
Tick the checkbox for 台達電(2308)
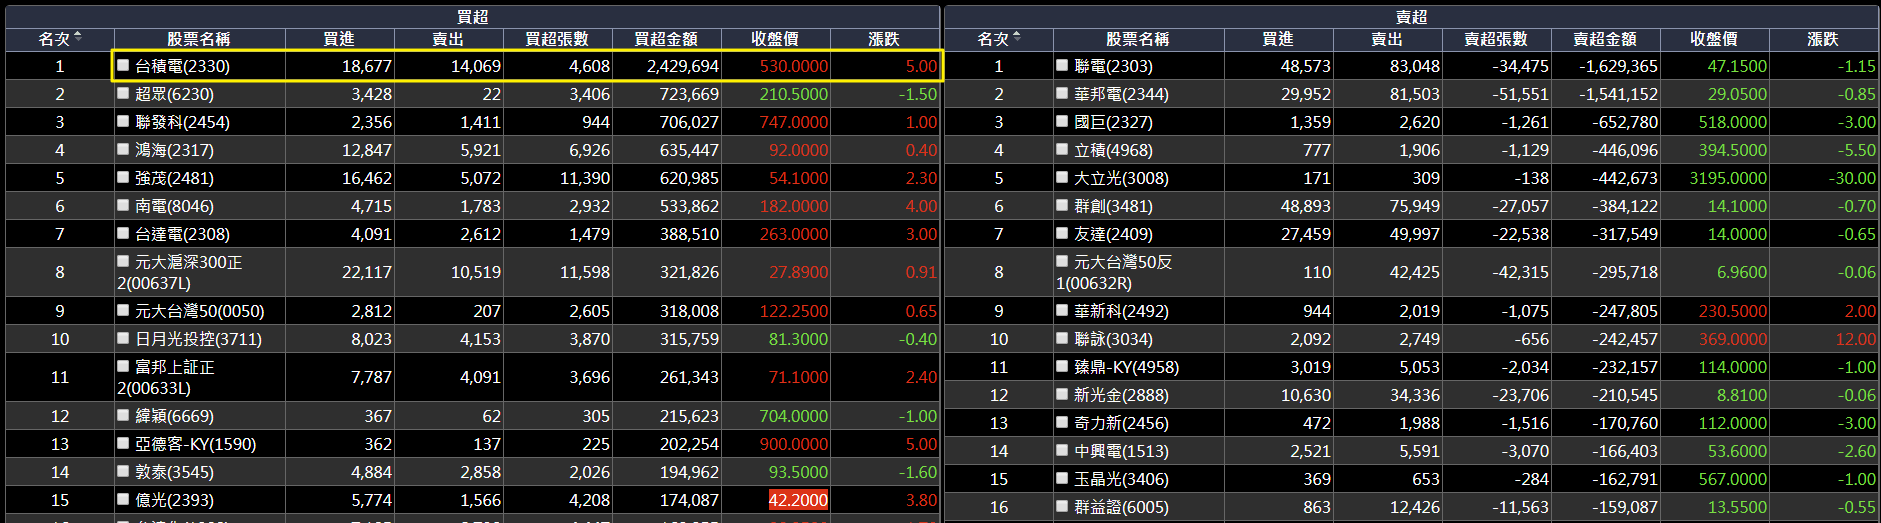click(x=123, y=233)
